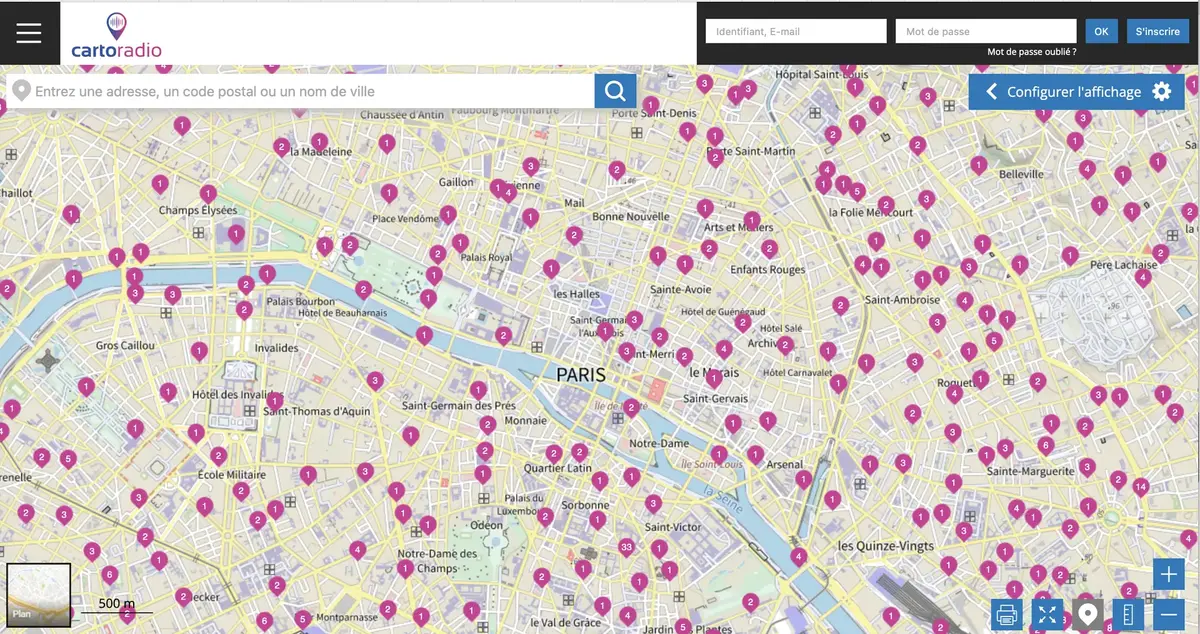1200x634 pixels.
Task: Expand the Configurer l'affichage panel chevron
Action: click(991, 91)
